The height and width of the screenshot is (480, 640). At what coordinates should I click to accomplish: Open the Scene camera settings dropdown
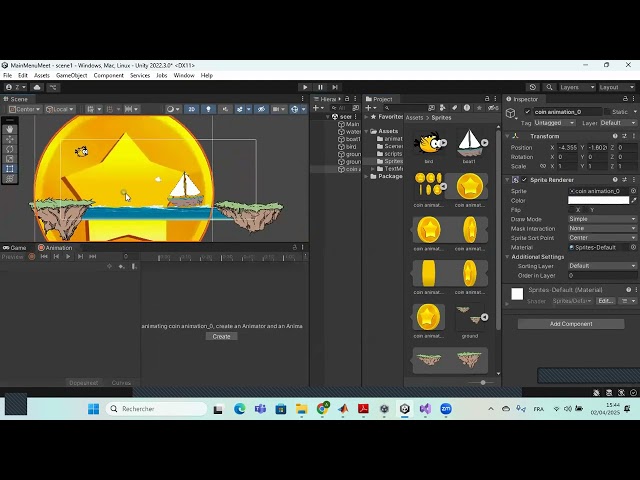pos(279,109)
